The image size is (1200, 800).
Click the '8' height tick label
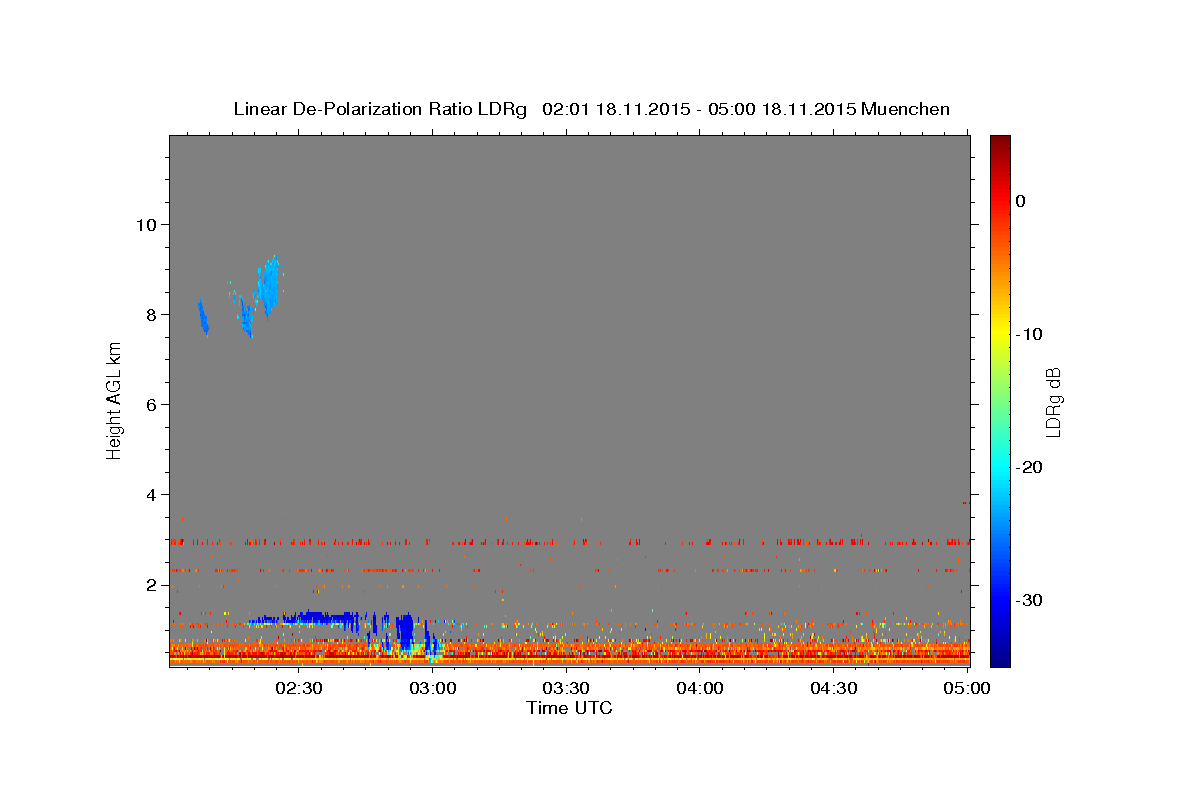point(151,314)
